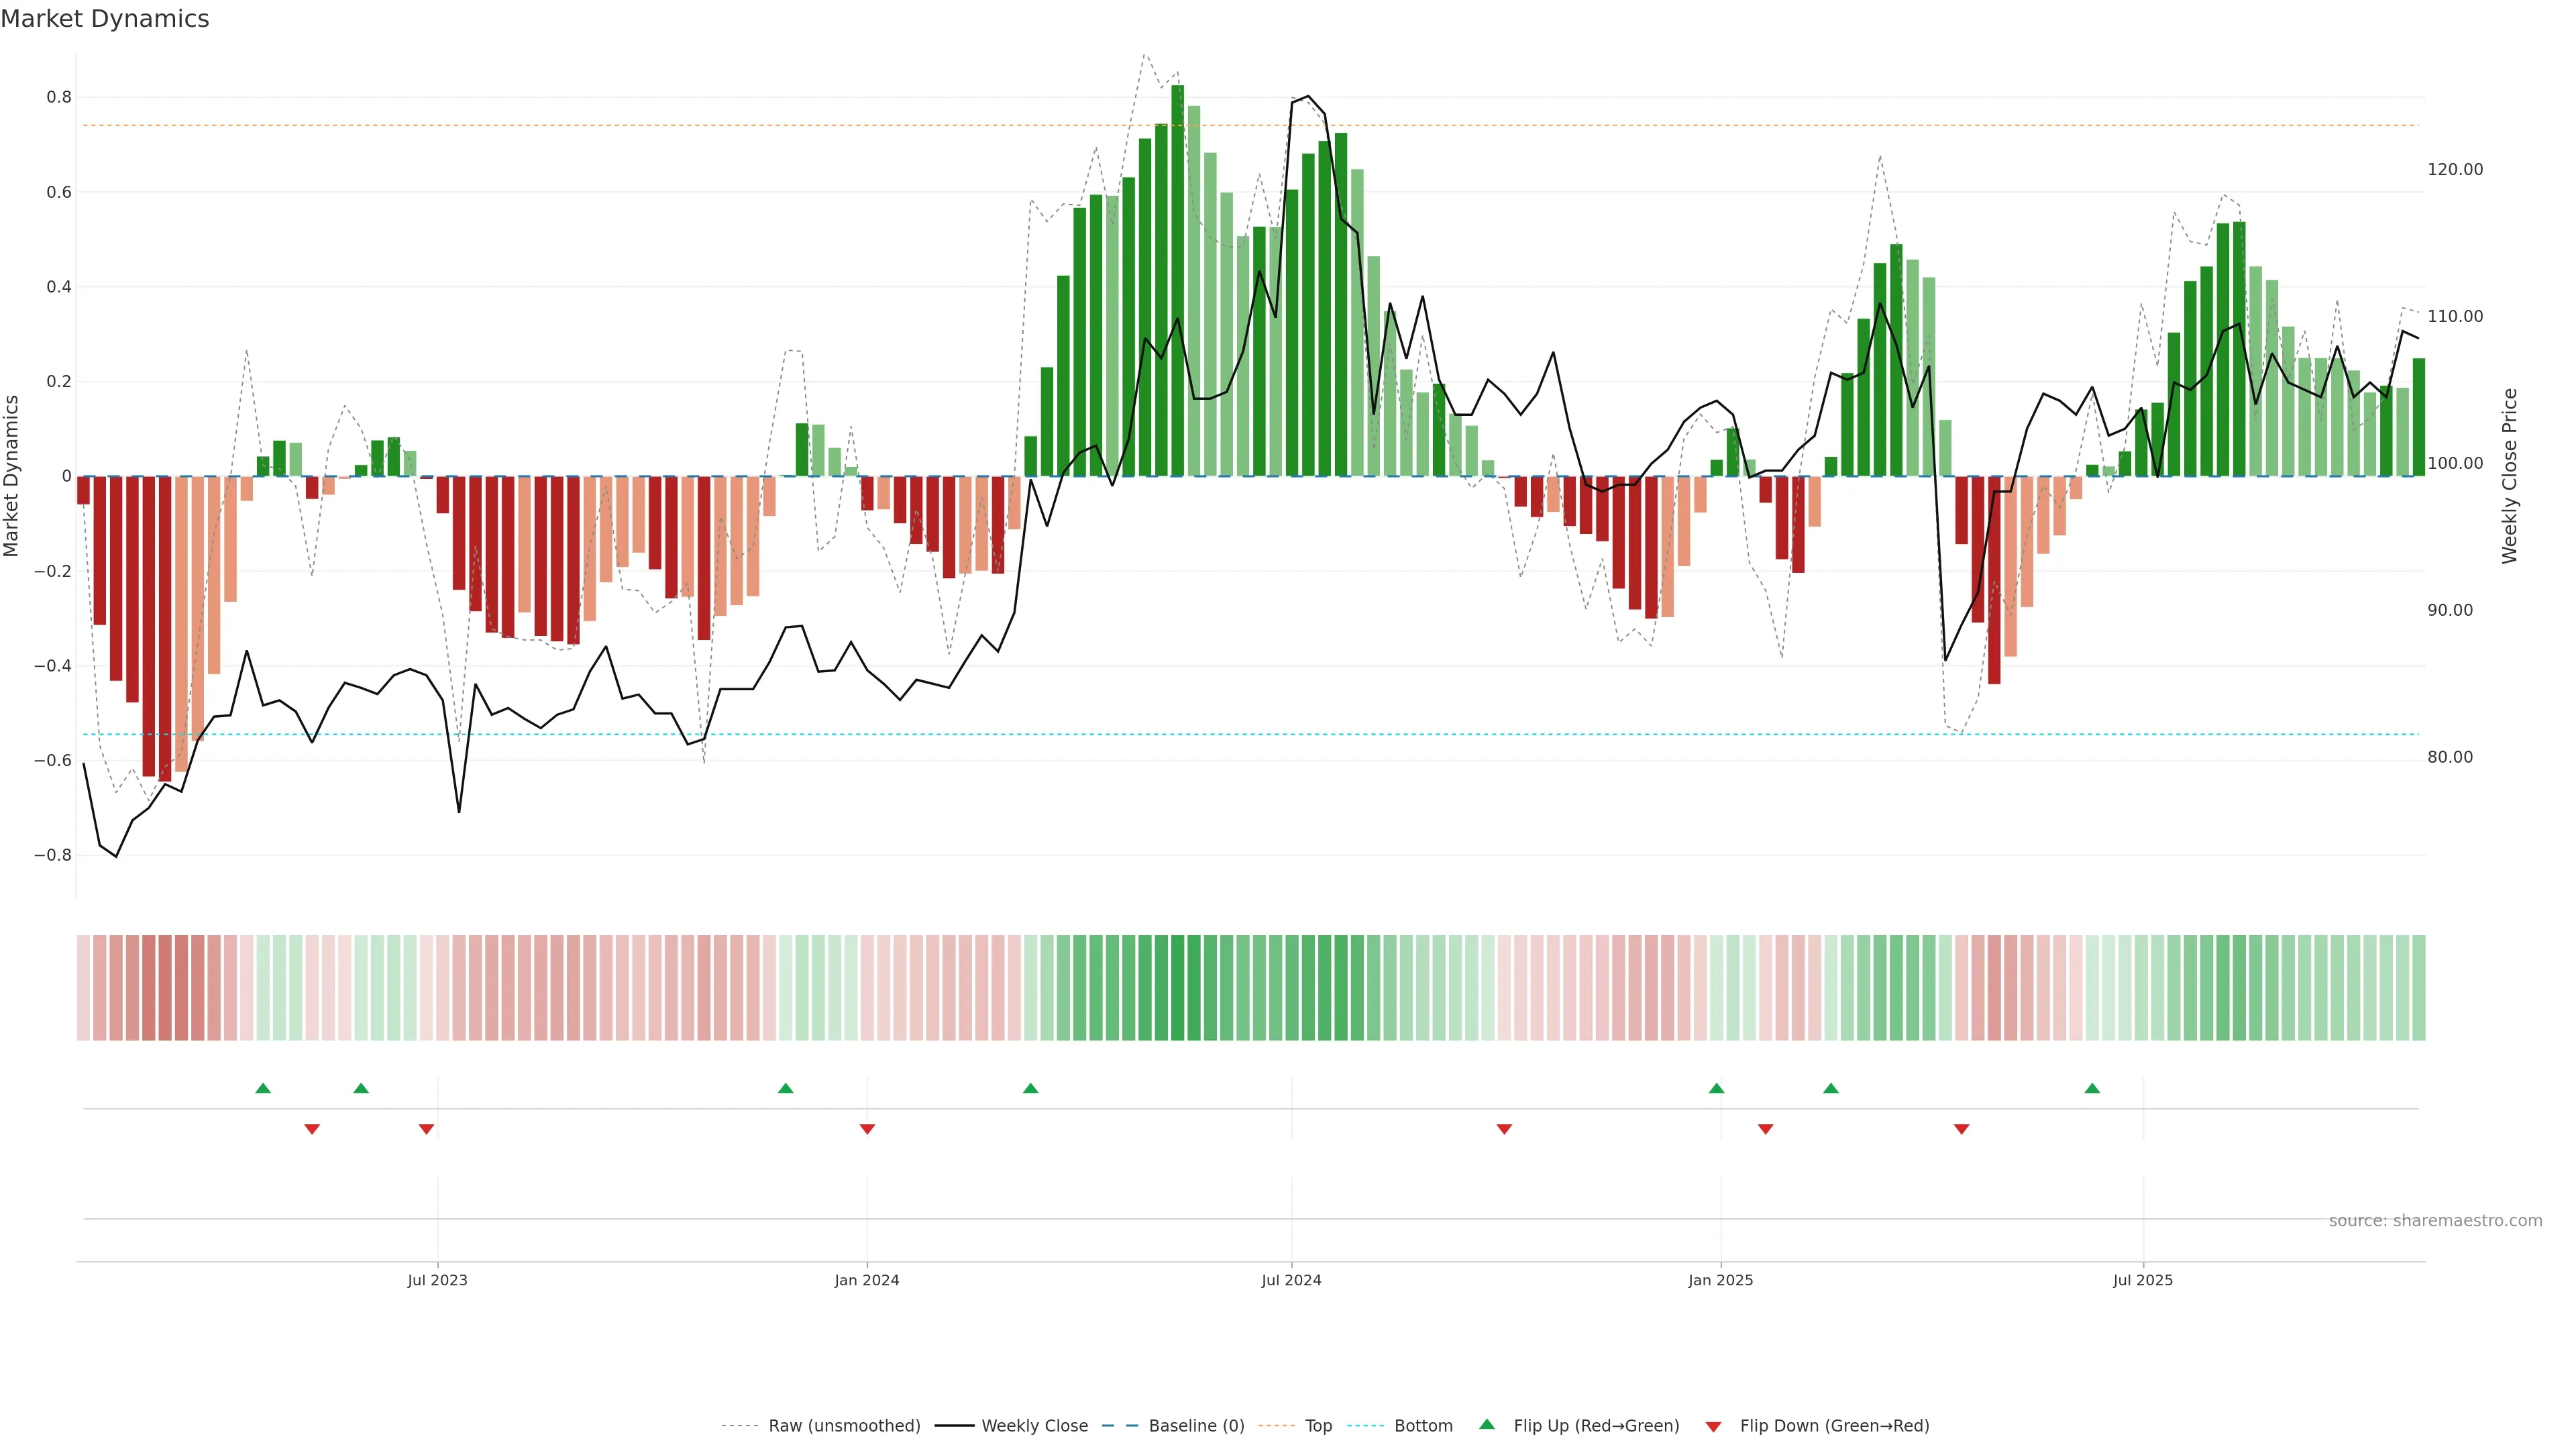Click the red flip-down marker at Jan 2024

coord(867,1129)
